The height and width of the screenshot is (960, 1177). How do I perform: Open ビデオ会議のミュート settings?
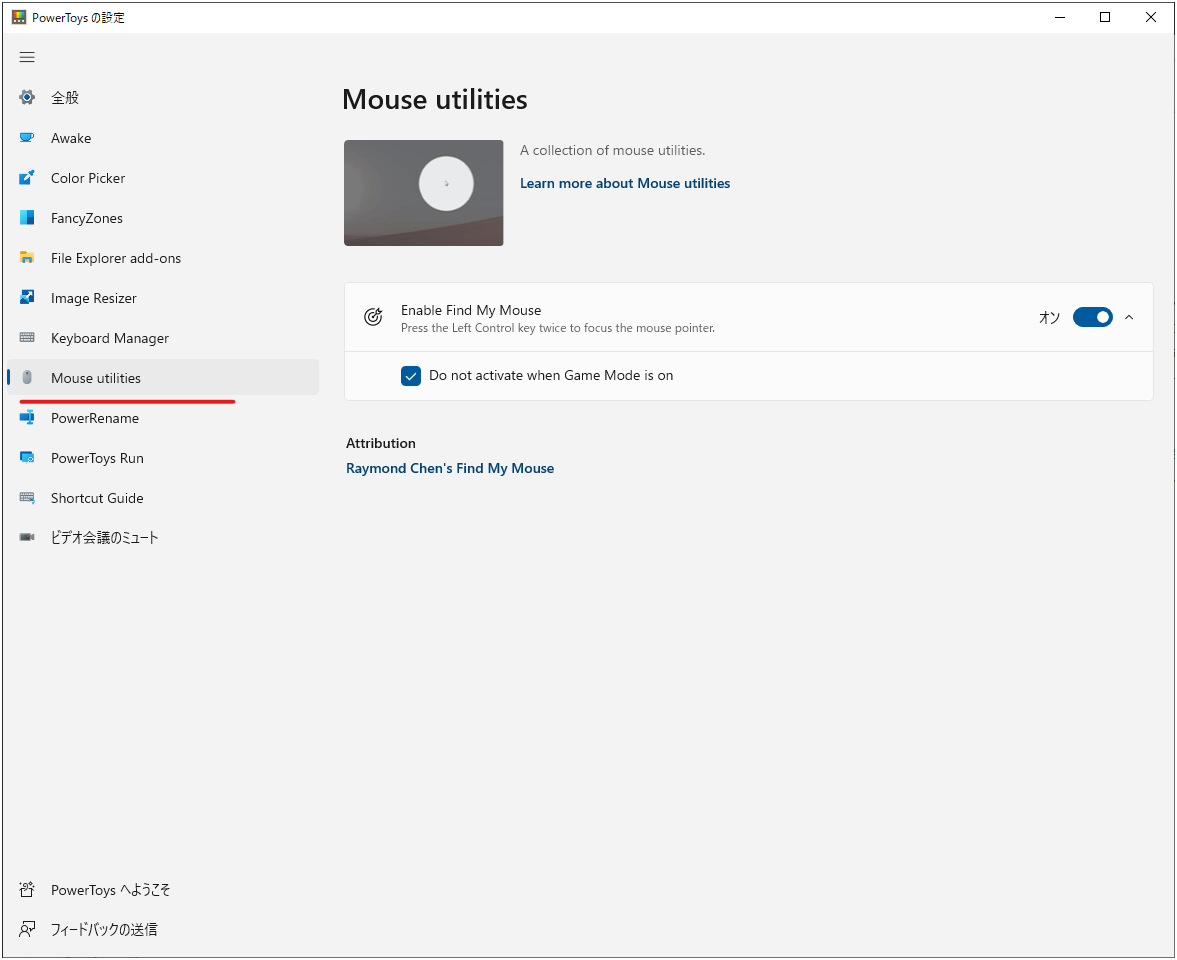point(163,537)
